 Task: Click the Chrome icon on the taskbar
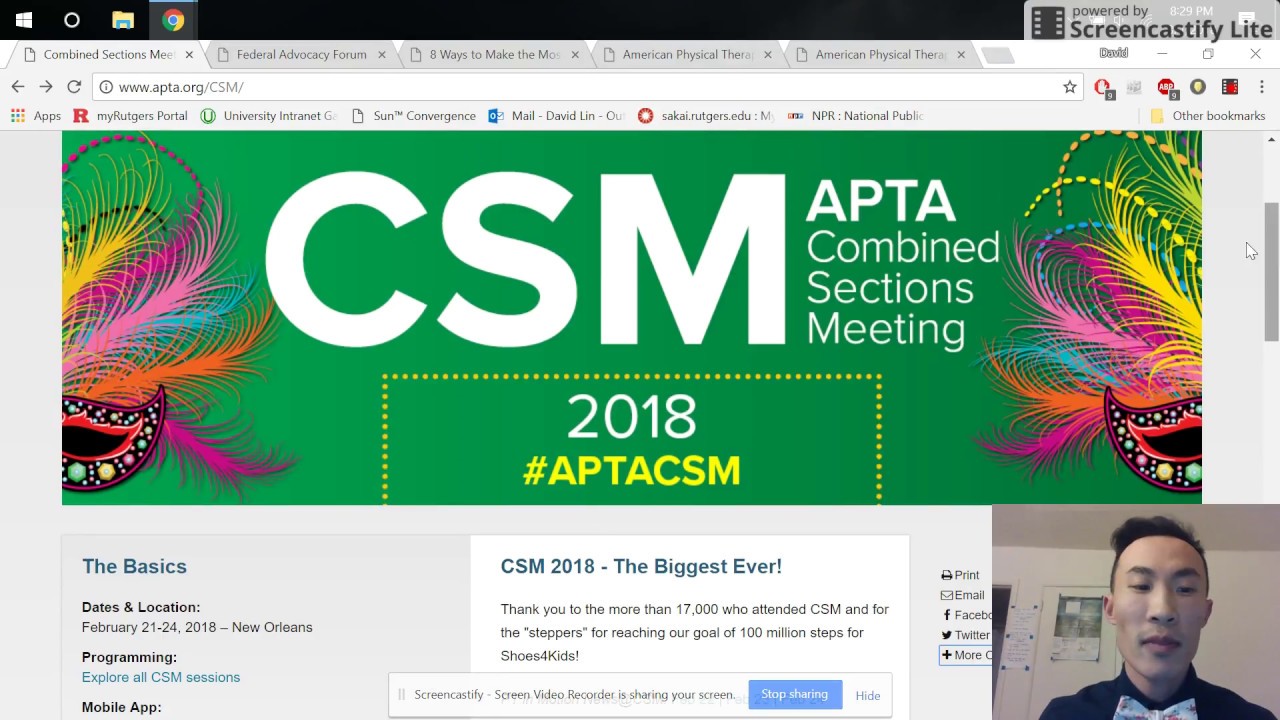[173, 20]
